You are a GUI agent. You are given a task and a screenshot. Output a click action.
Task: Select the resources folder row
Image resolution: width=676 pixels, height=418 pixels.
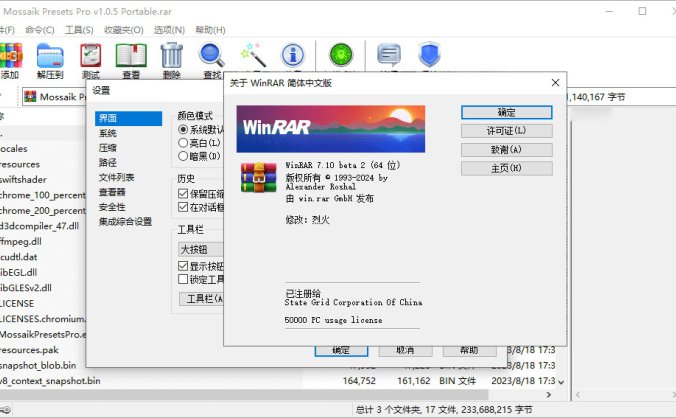[20, 164]
